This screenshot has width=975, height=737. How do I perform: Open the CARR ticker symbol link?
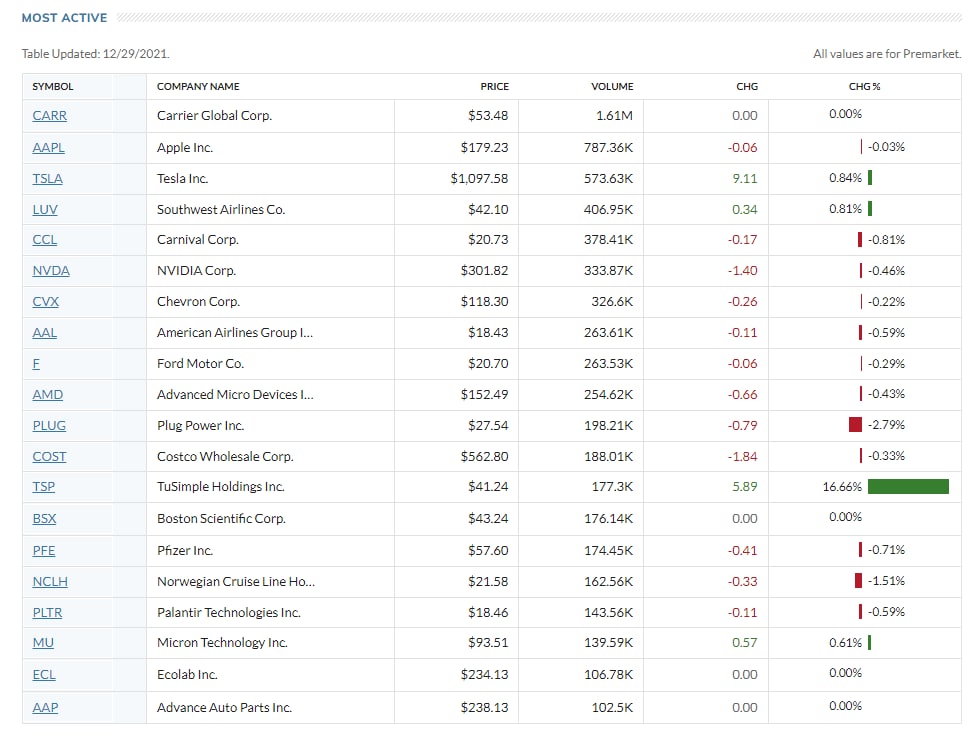click(x=50, y=116)
